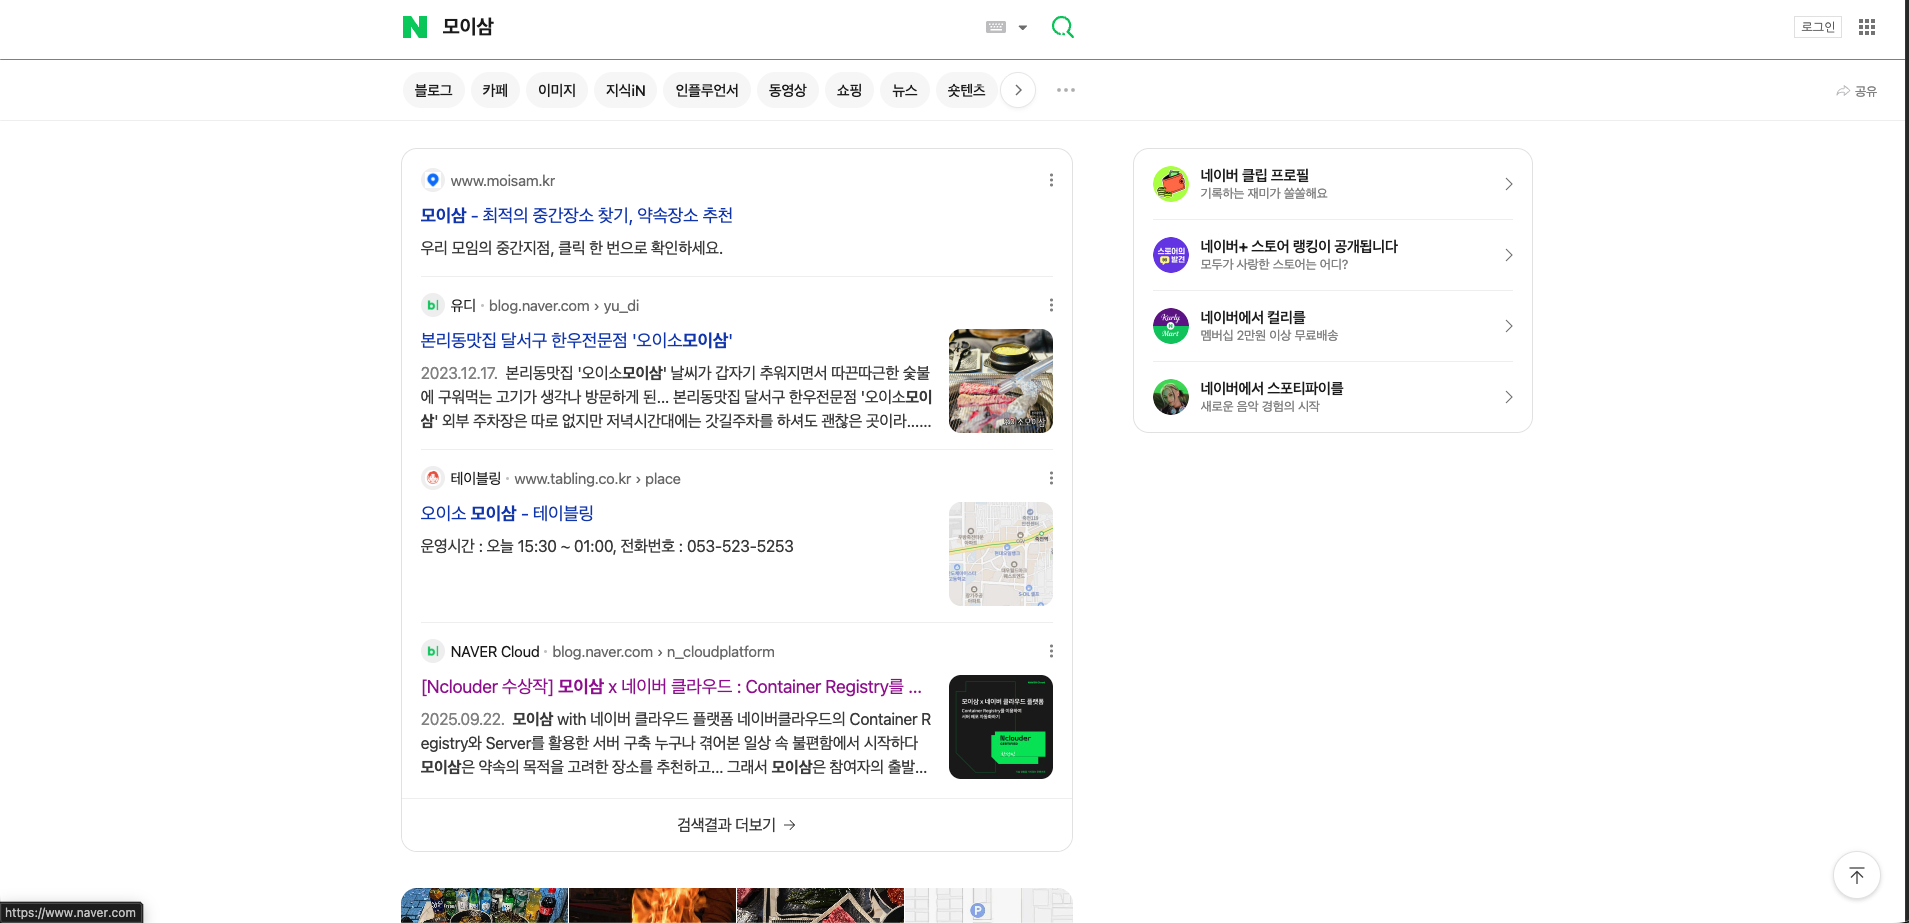
Task: Open the map thumbnail for 오이소 모이삼
Action: pyautogui.click(x=1000, y=554)
